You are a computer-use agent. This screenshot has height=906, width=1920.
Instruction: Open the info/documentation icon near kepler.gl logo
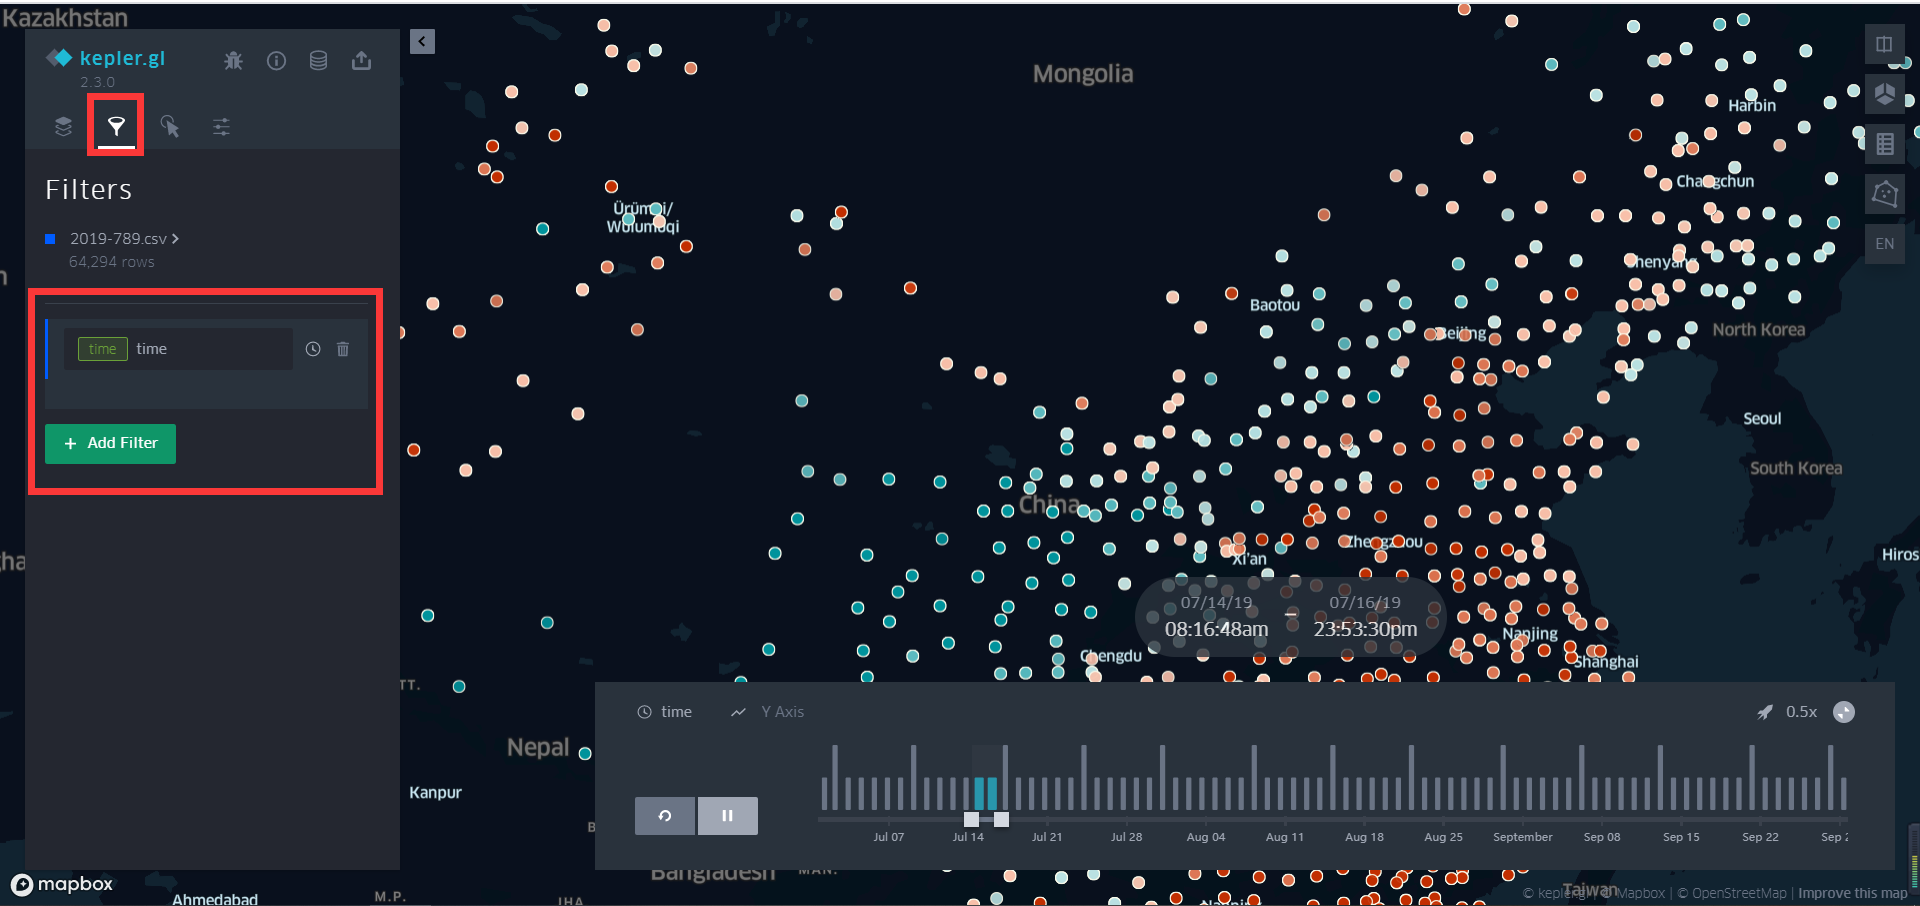point(277,60)
